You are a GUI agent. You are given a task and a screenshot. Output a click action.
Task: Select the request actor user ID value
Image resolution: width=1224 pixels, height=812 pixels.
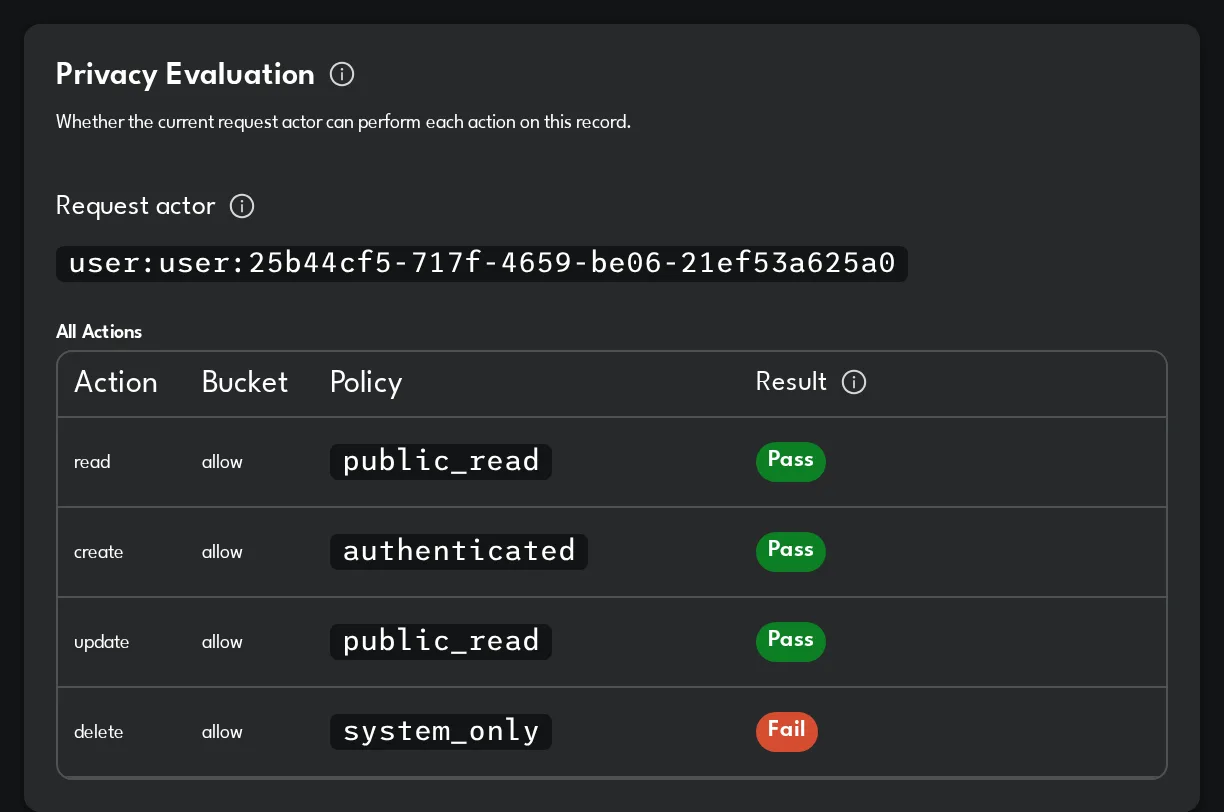coord(482,264)
